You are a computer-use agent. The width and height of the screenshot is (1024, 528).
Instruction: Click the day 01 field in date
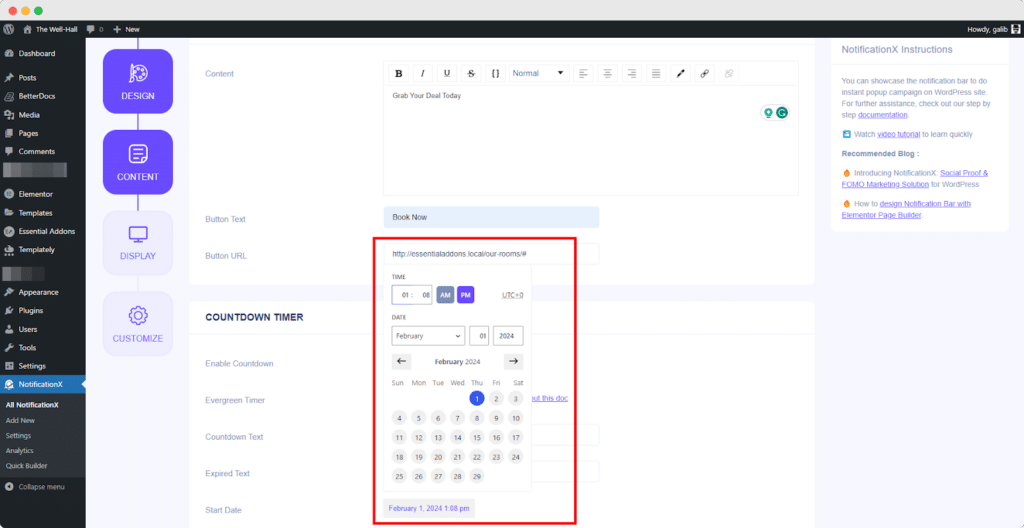[x=479, y=336]
